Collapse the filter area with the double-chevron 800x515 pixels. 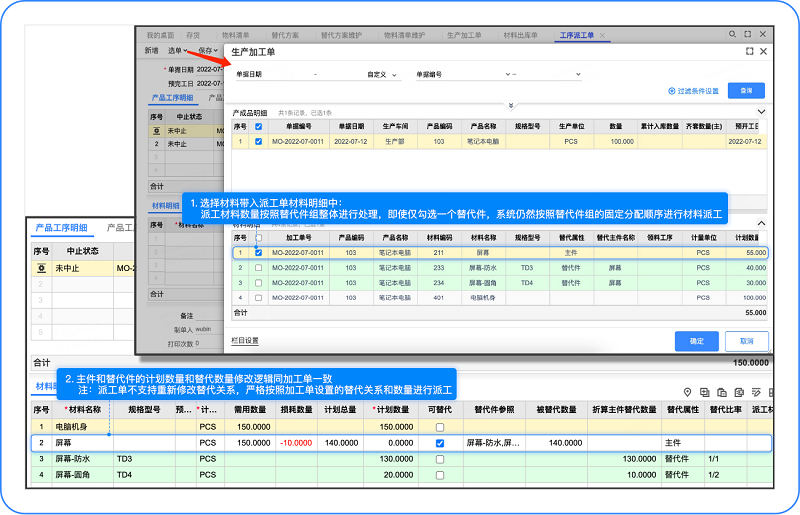coord(511,106)
